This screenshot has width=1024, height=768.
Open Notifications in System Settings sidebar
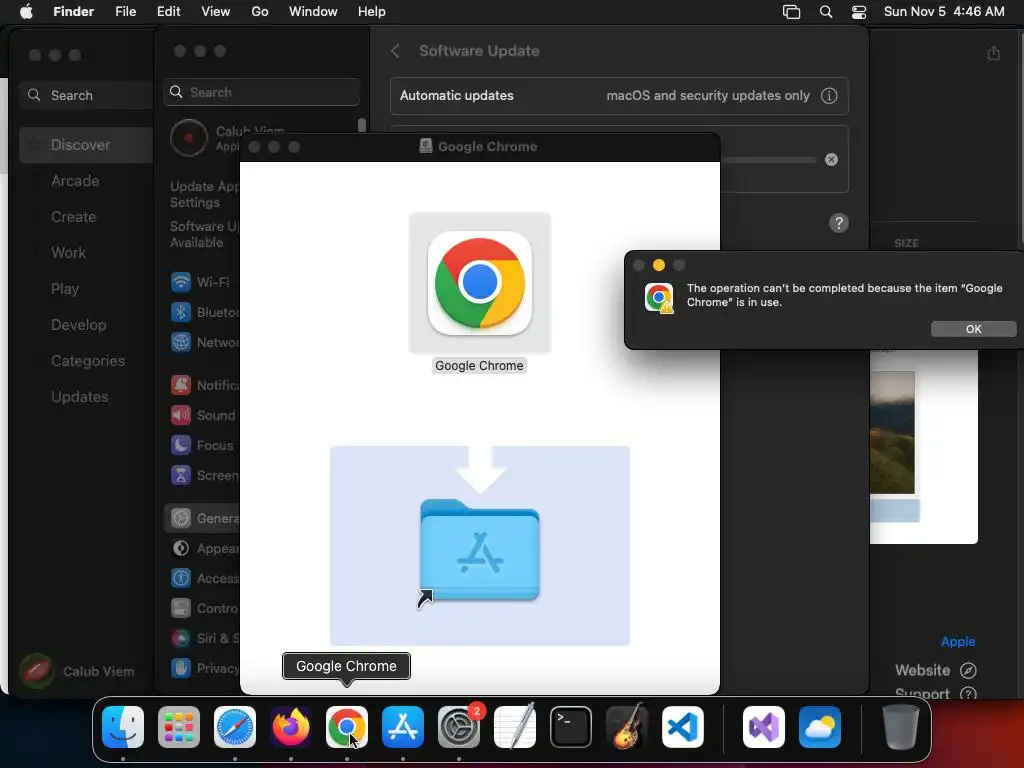[202, 385]
